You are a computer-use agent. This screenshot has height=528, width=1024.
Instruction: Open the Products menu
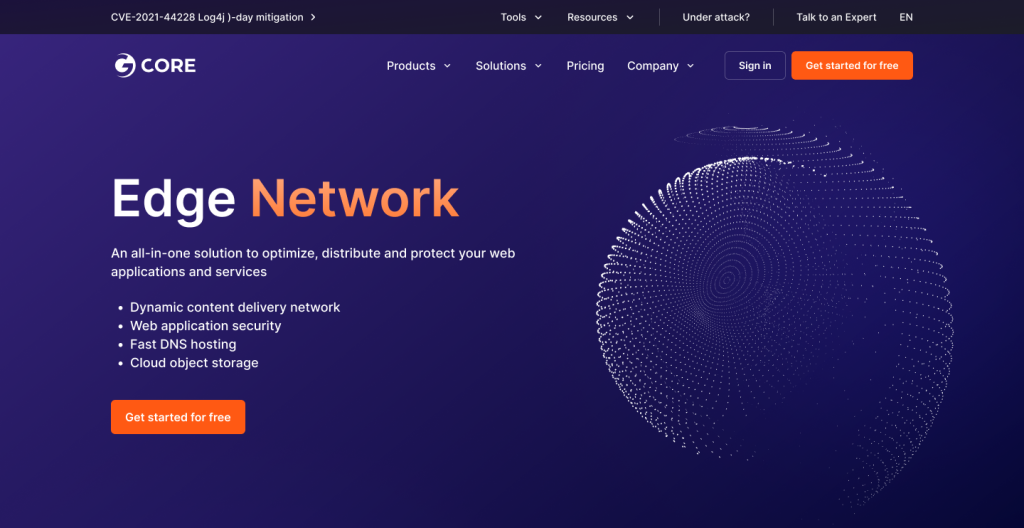coord(411,66)
